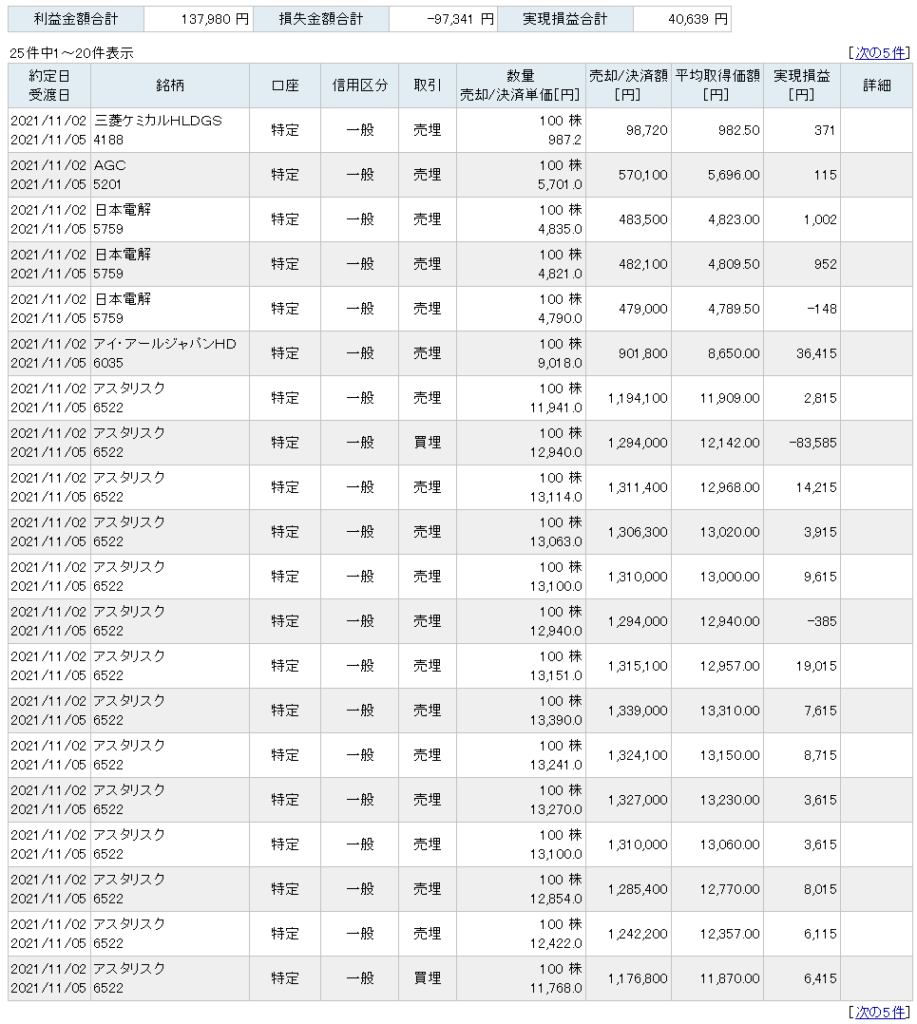Click realized profit 1,002
Screen dimensions: 917x1024
click(820, 219)
